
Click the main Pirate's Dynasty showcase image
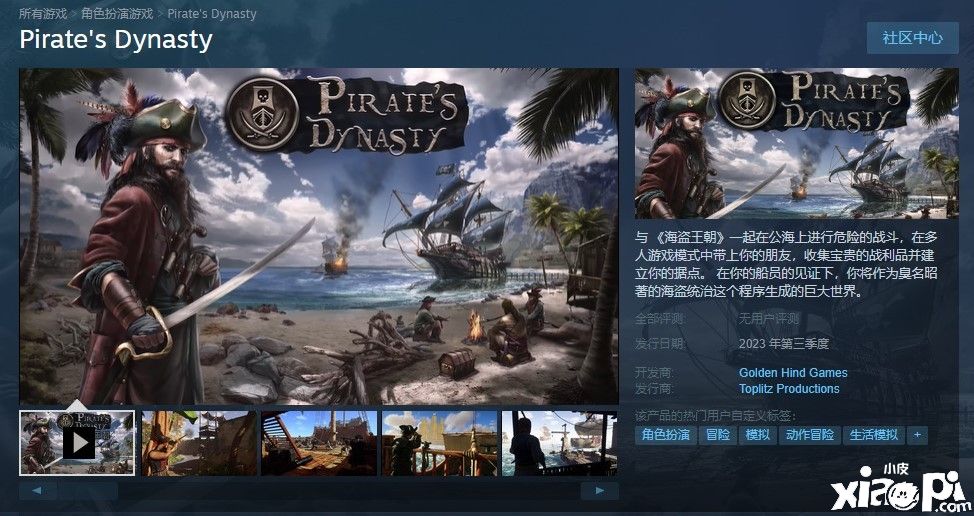(319, 236)
